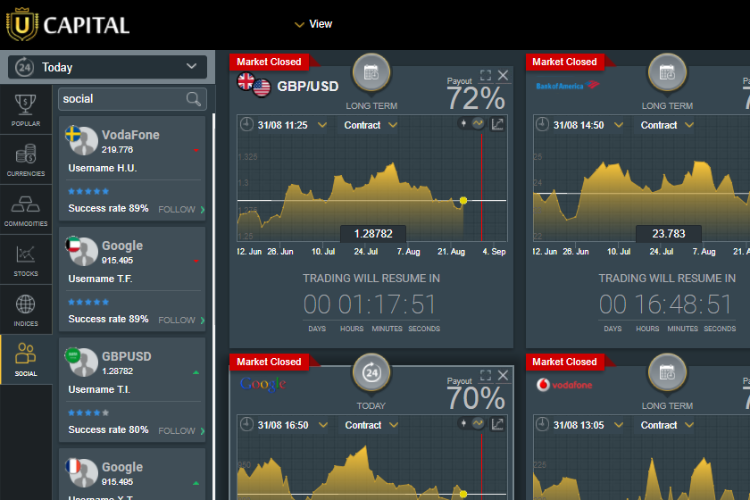Open the View menu at top
This screenshot has height=500, width=750.
click(313, 24)
